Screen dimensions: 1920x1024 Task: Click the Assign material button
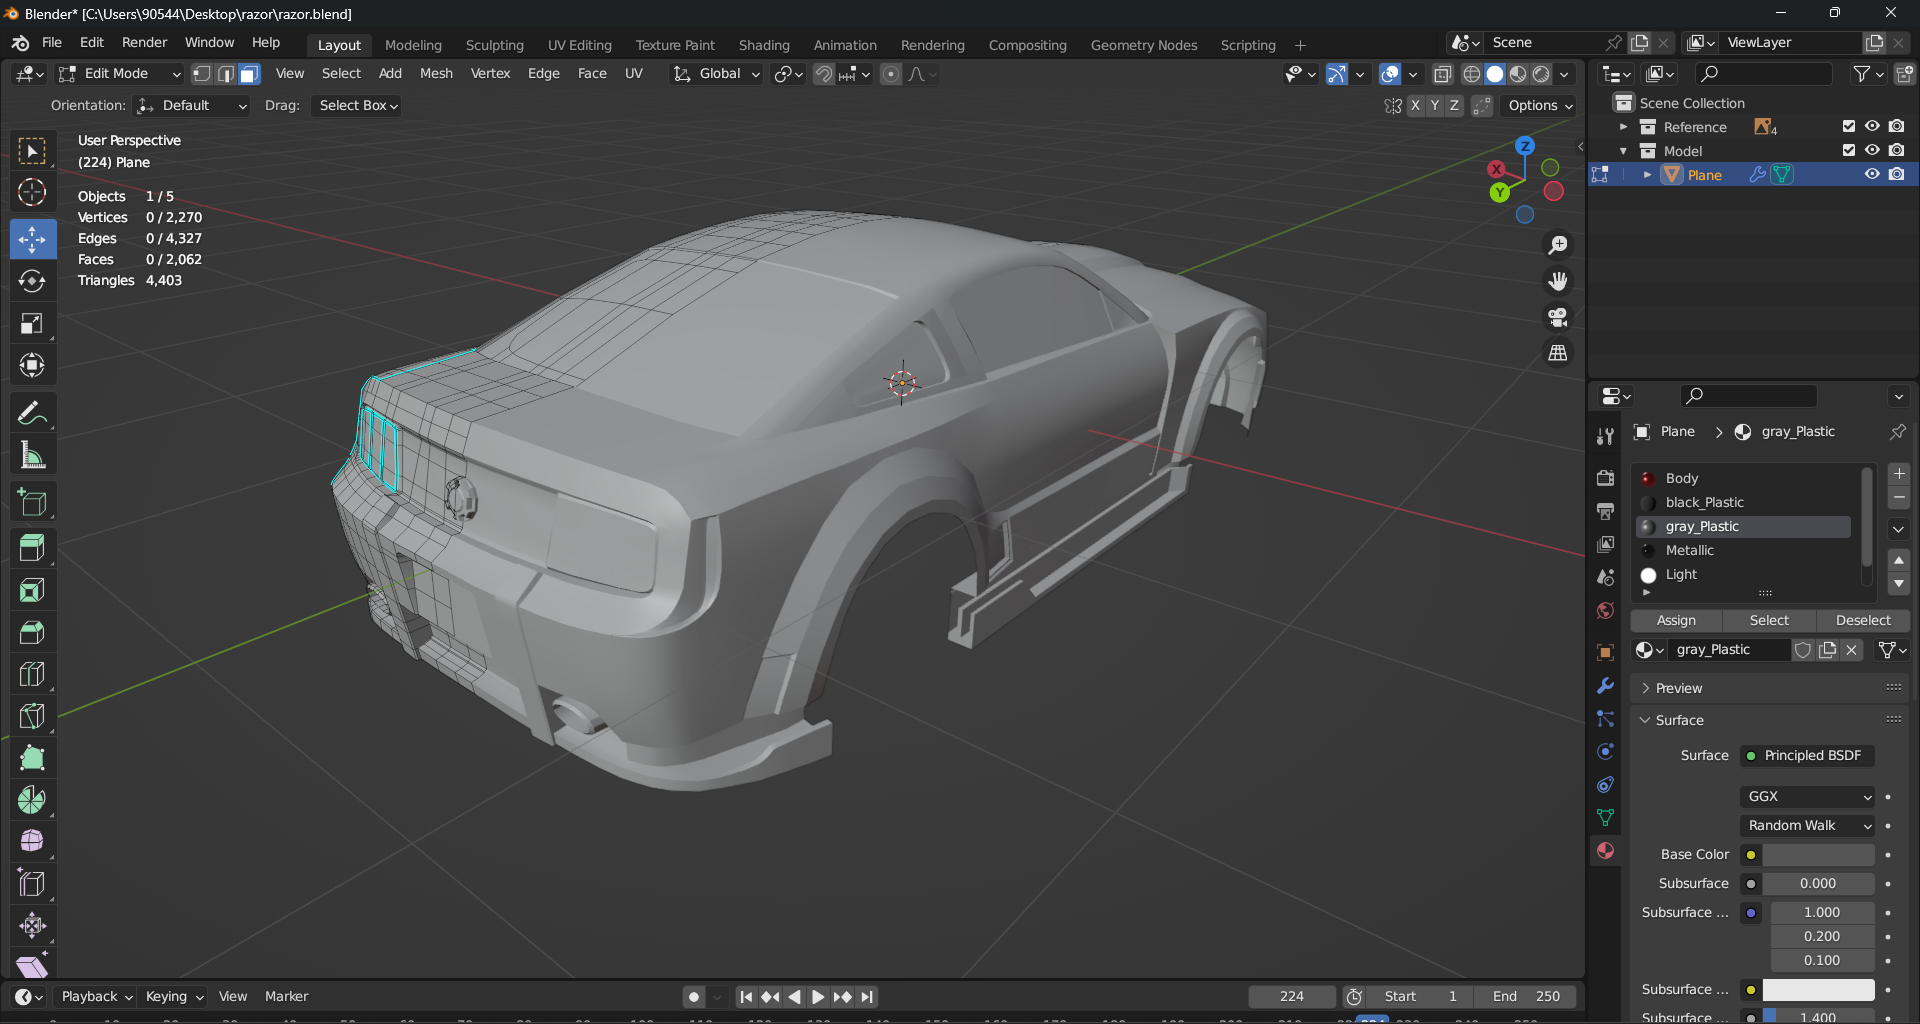tap(1676, 621)
